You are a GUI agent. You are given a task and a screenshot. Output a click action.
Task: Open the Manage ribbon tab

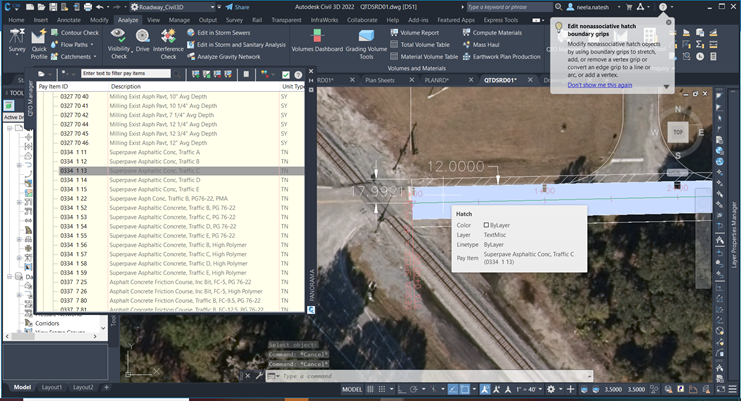pos(179,20)
